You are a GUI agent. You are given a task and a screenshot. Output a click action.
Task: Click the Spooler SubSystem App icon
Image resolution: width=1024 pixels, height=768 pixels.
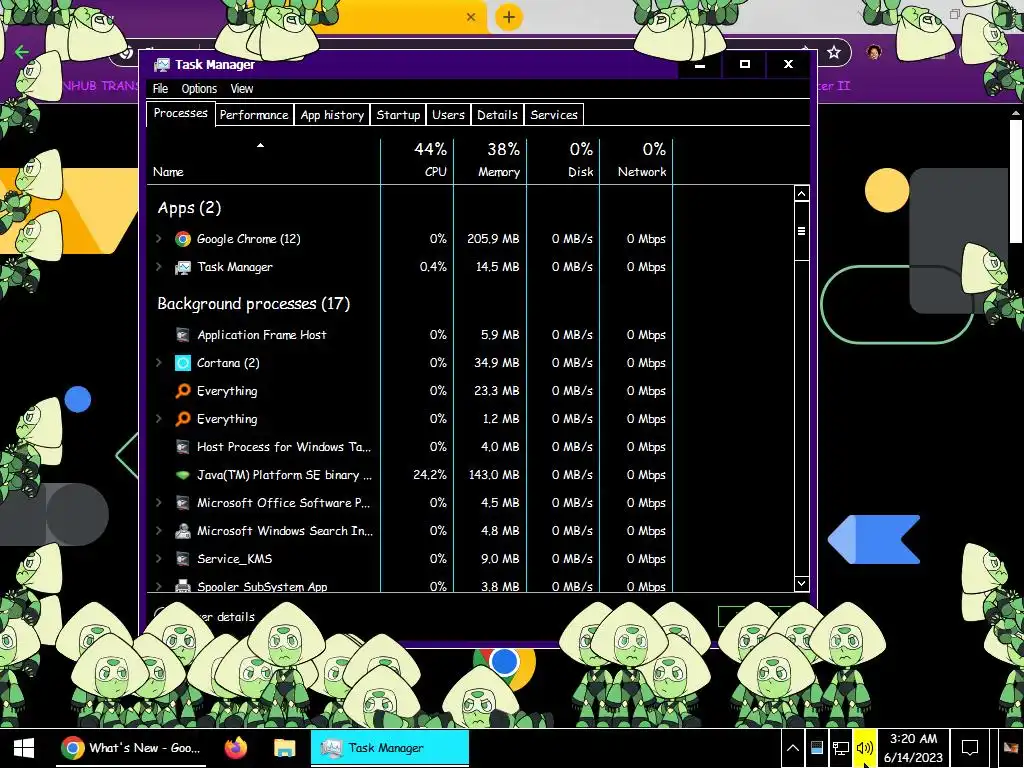click(x=183, y=586)
